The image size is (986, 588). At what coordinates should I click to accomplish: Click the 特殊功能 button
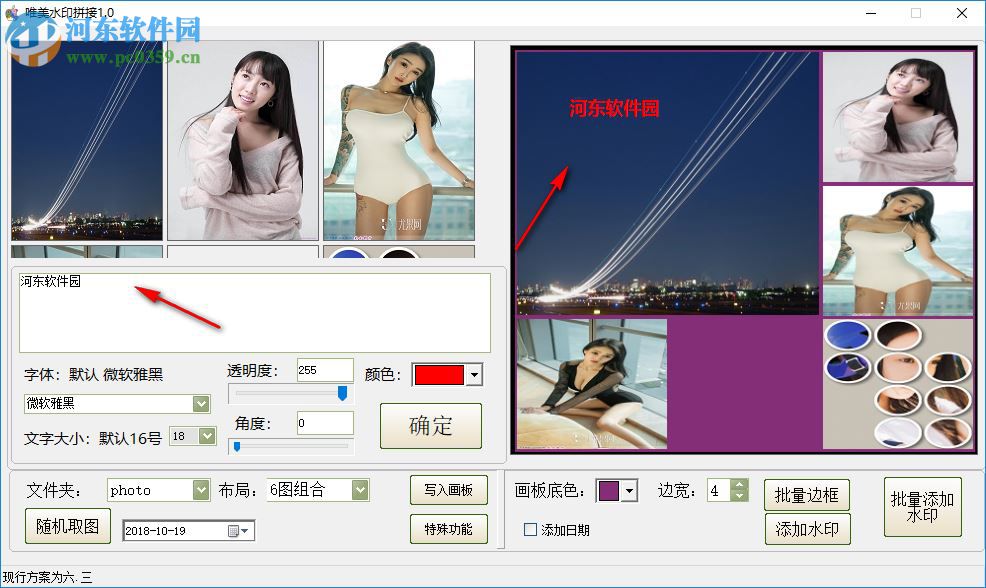point(448,529)
